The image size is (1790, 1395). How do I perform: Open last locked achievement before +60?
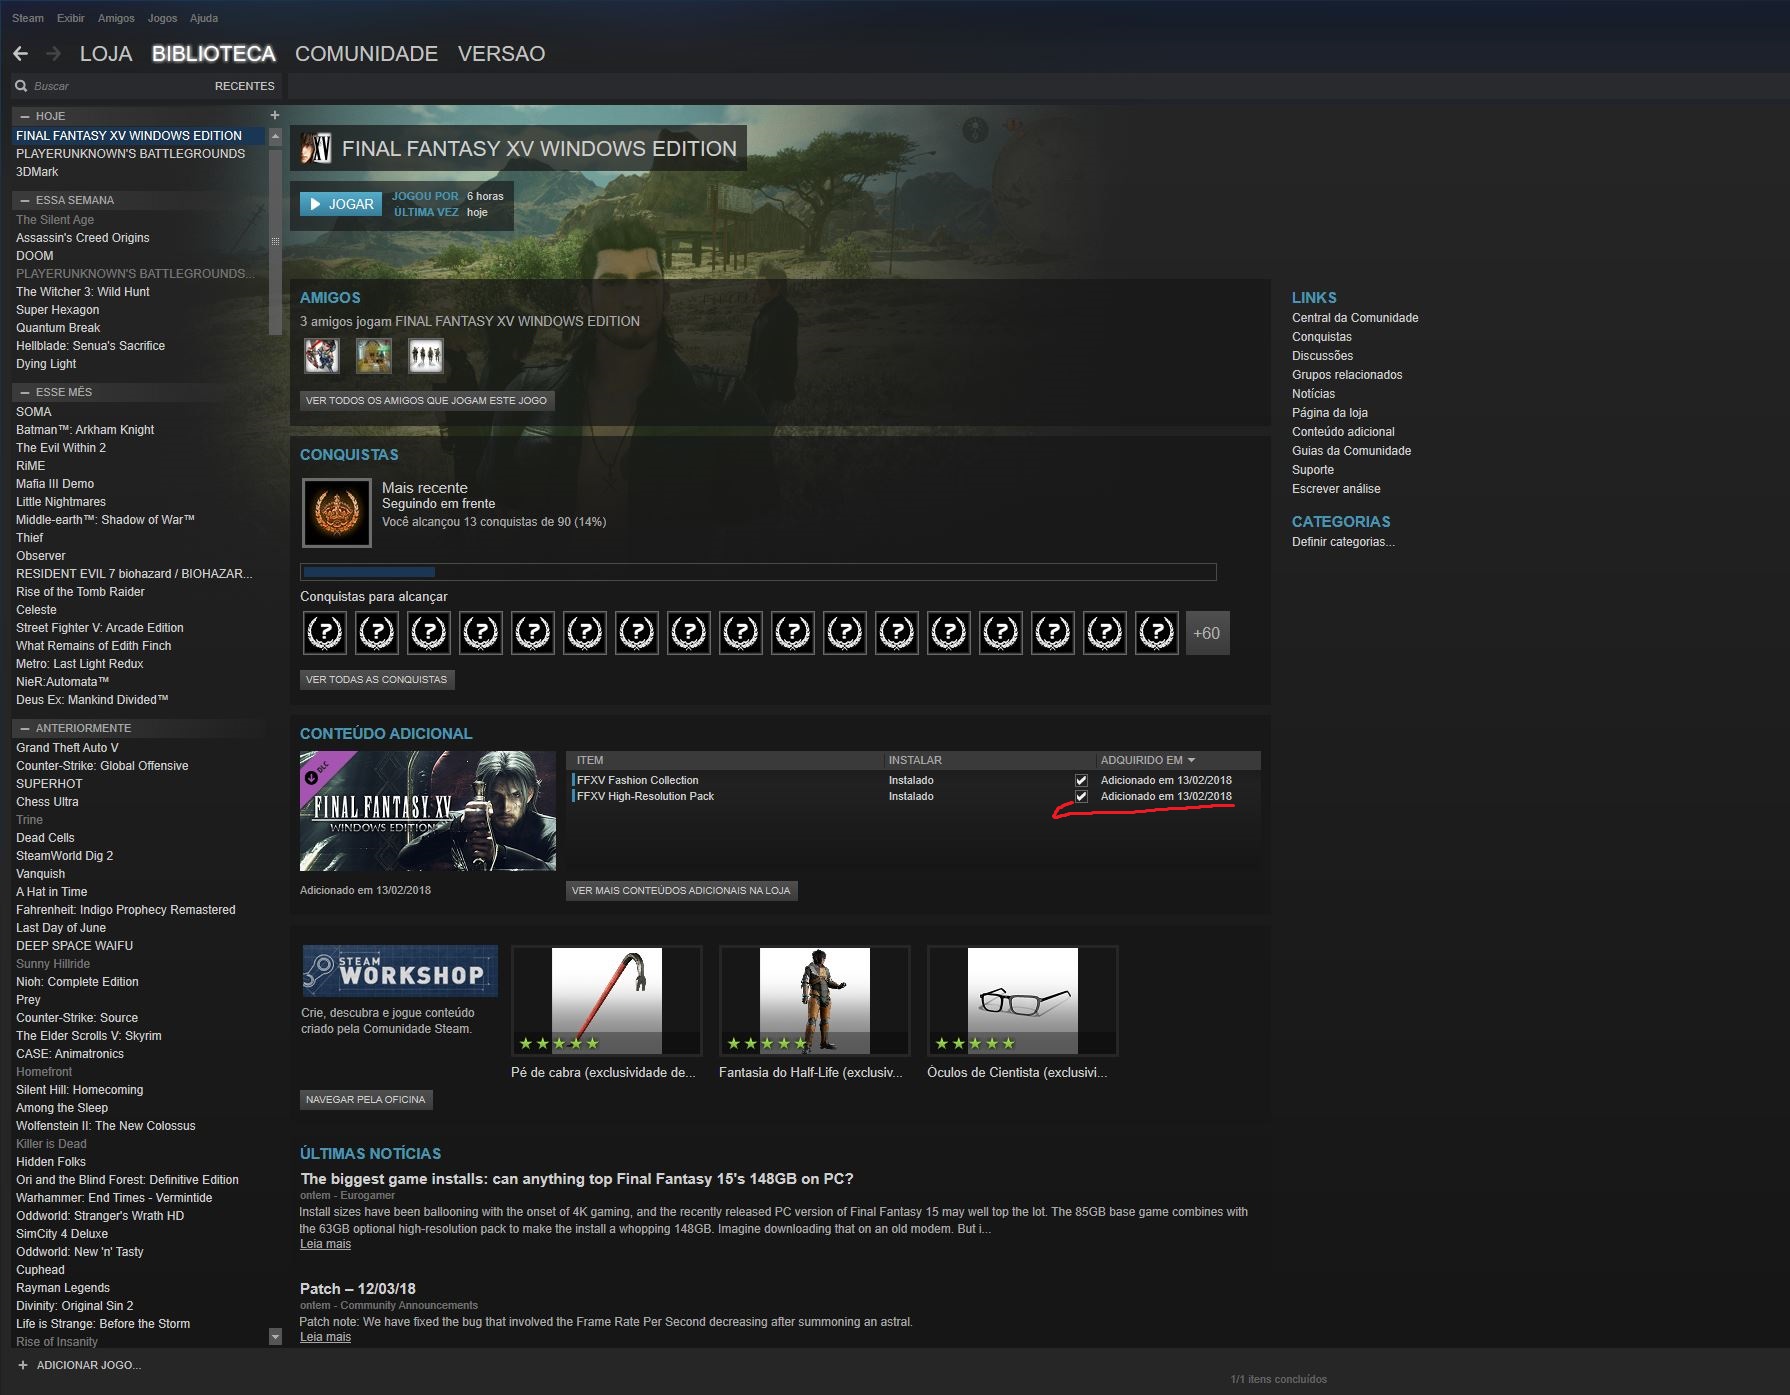coord(1157,633)
